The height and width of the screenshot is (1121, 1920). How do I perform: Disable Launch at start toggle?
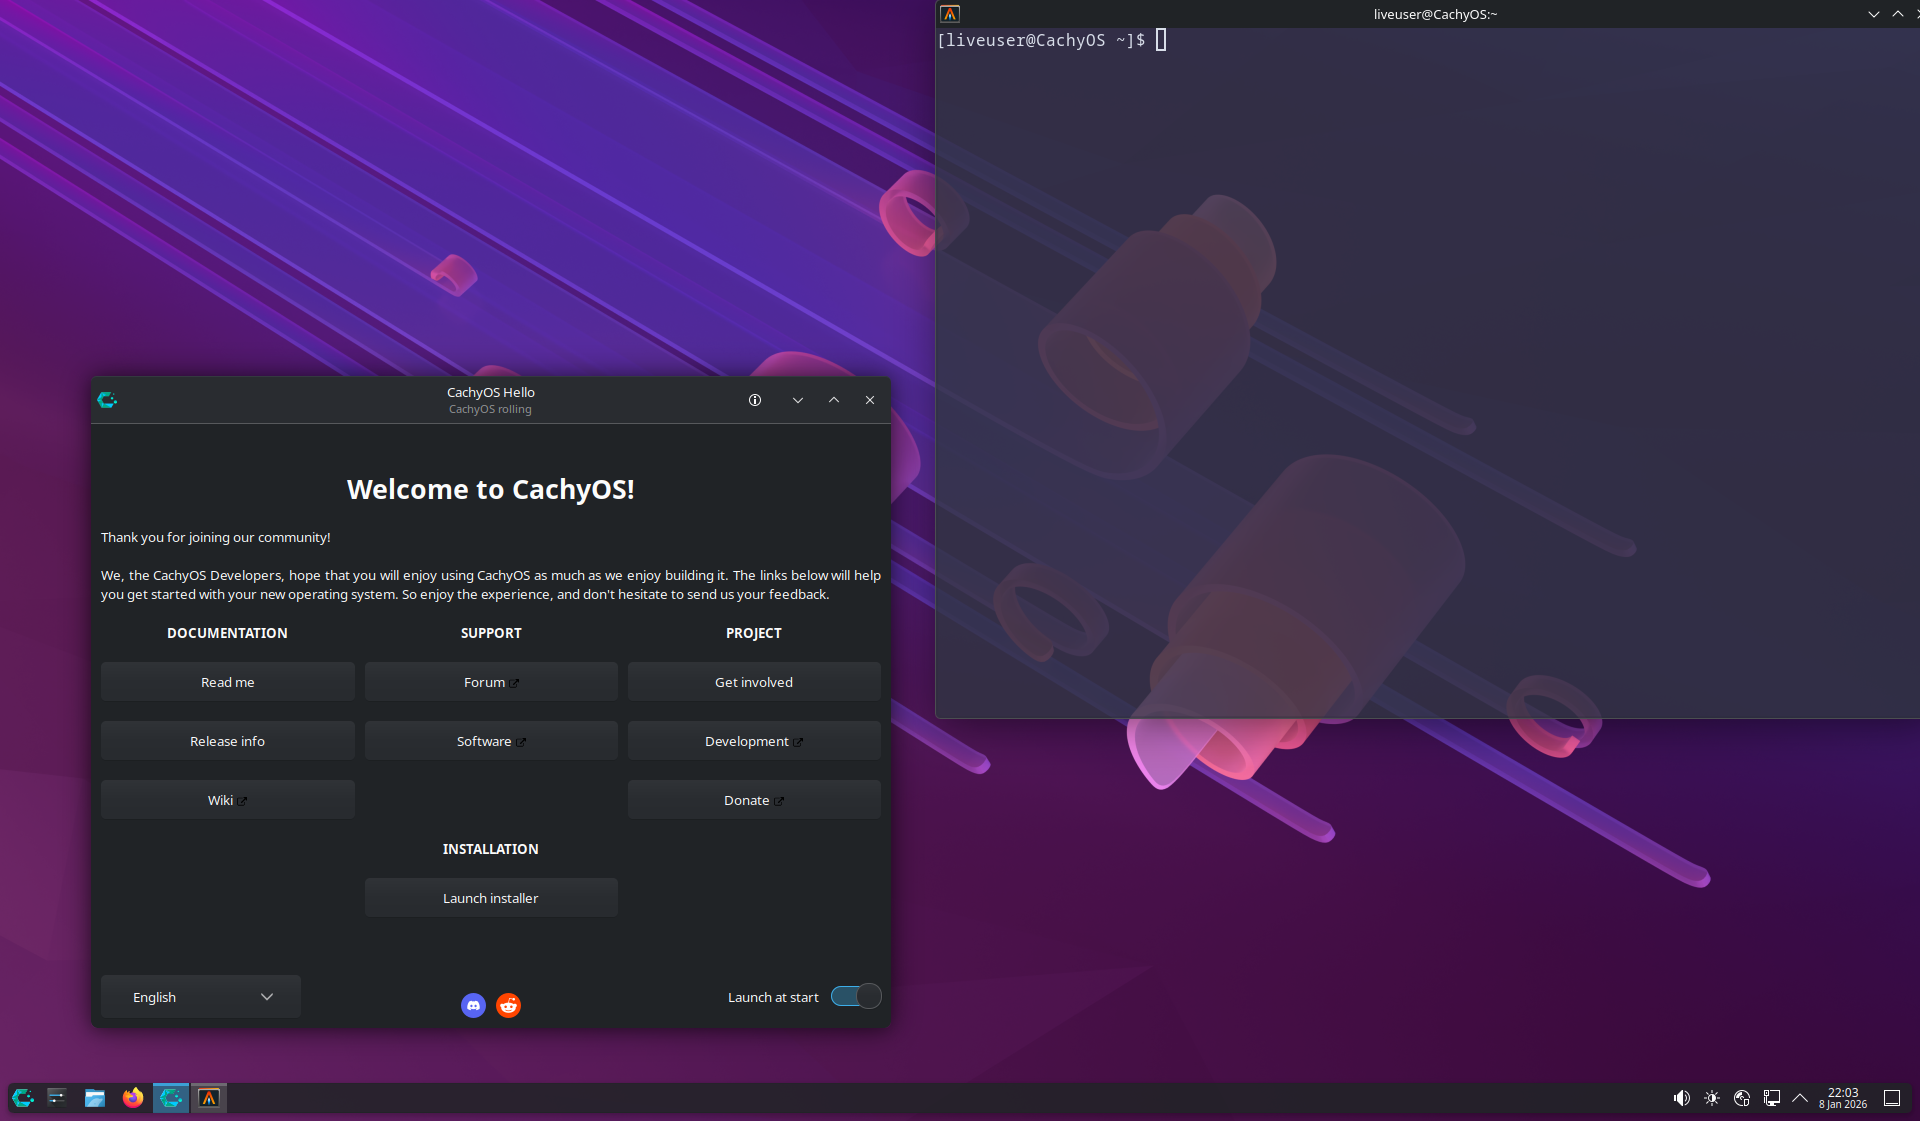tap(855, 996)
